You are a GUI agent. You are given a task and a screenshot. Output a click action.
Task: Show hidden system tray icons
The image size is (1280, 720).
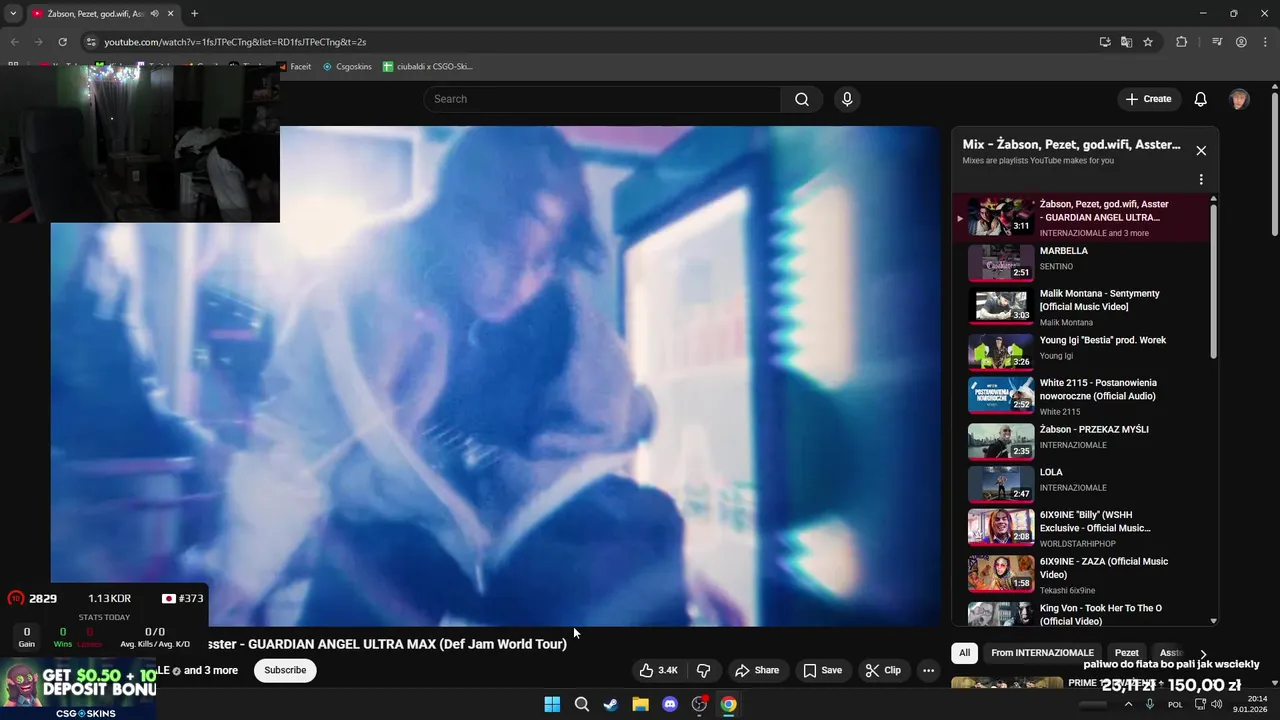point(1129,704)
